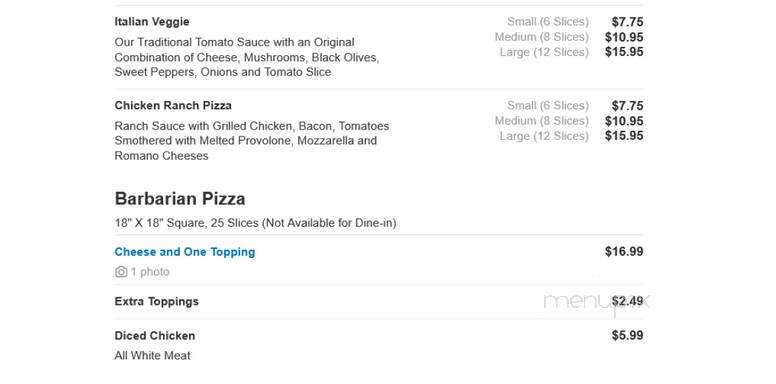Click the All White Meat description

152,355
